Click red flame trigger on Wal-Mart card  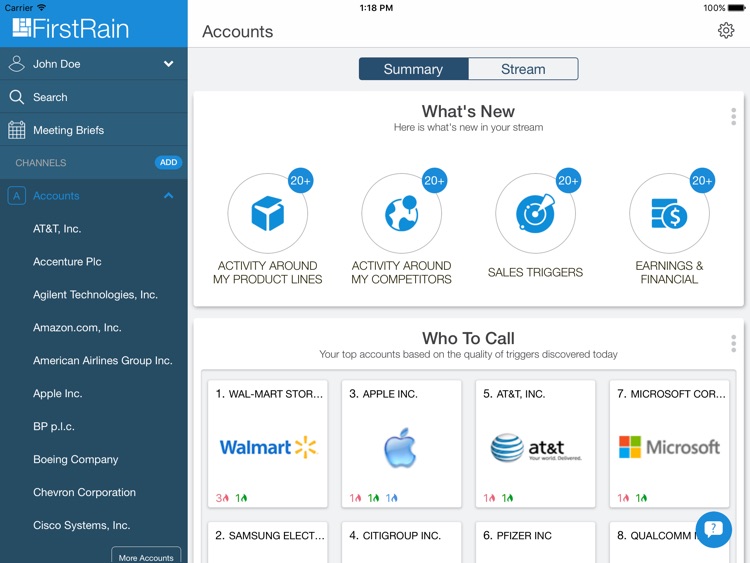pyautogui.click(x=222, y=498)
